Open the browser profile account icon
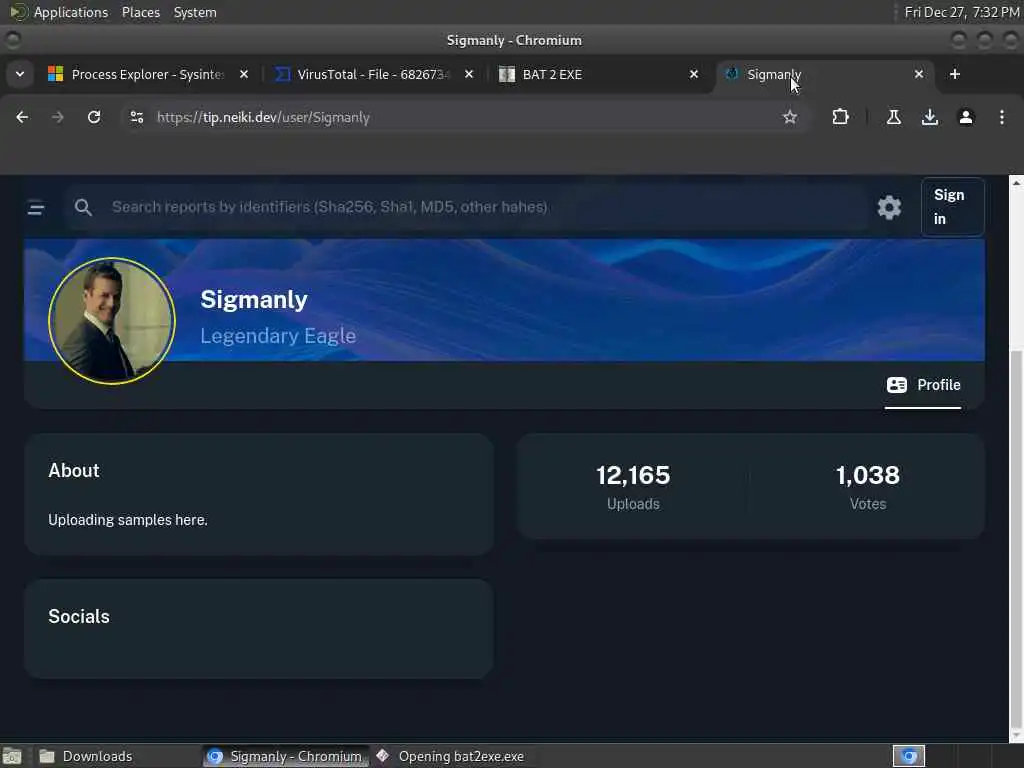This screenshot has width=1024, height=768. pos(965,117)
